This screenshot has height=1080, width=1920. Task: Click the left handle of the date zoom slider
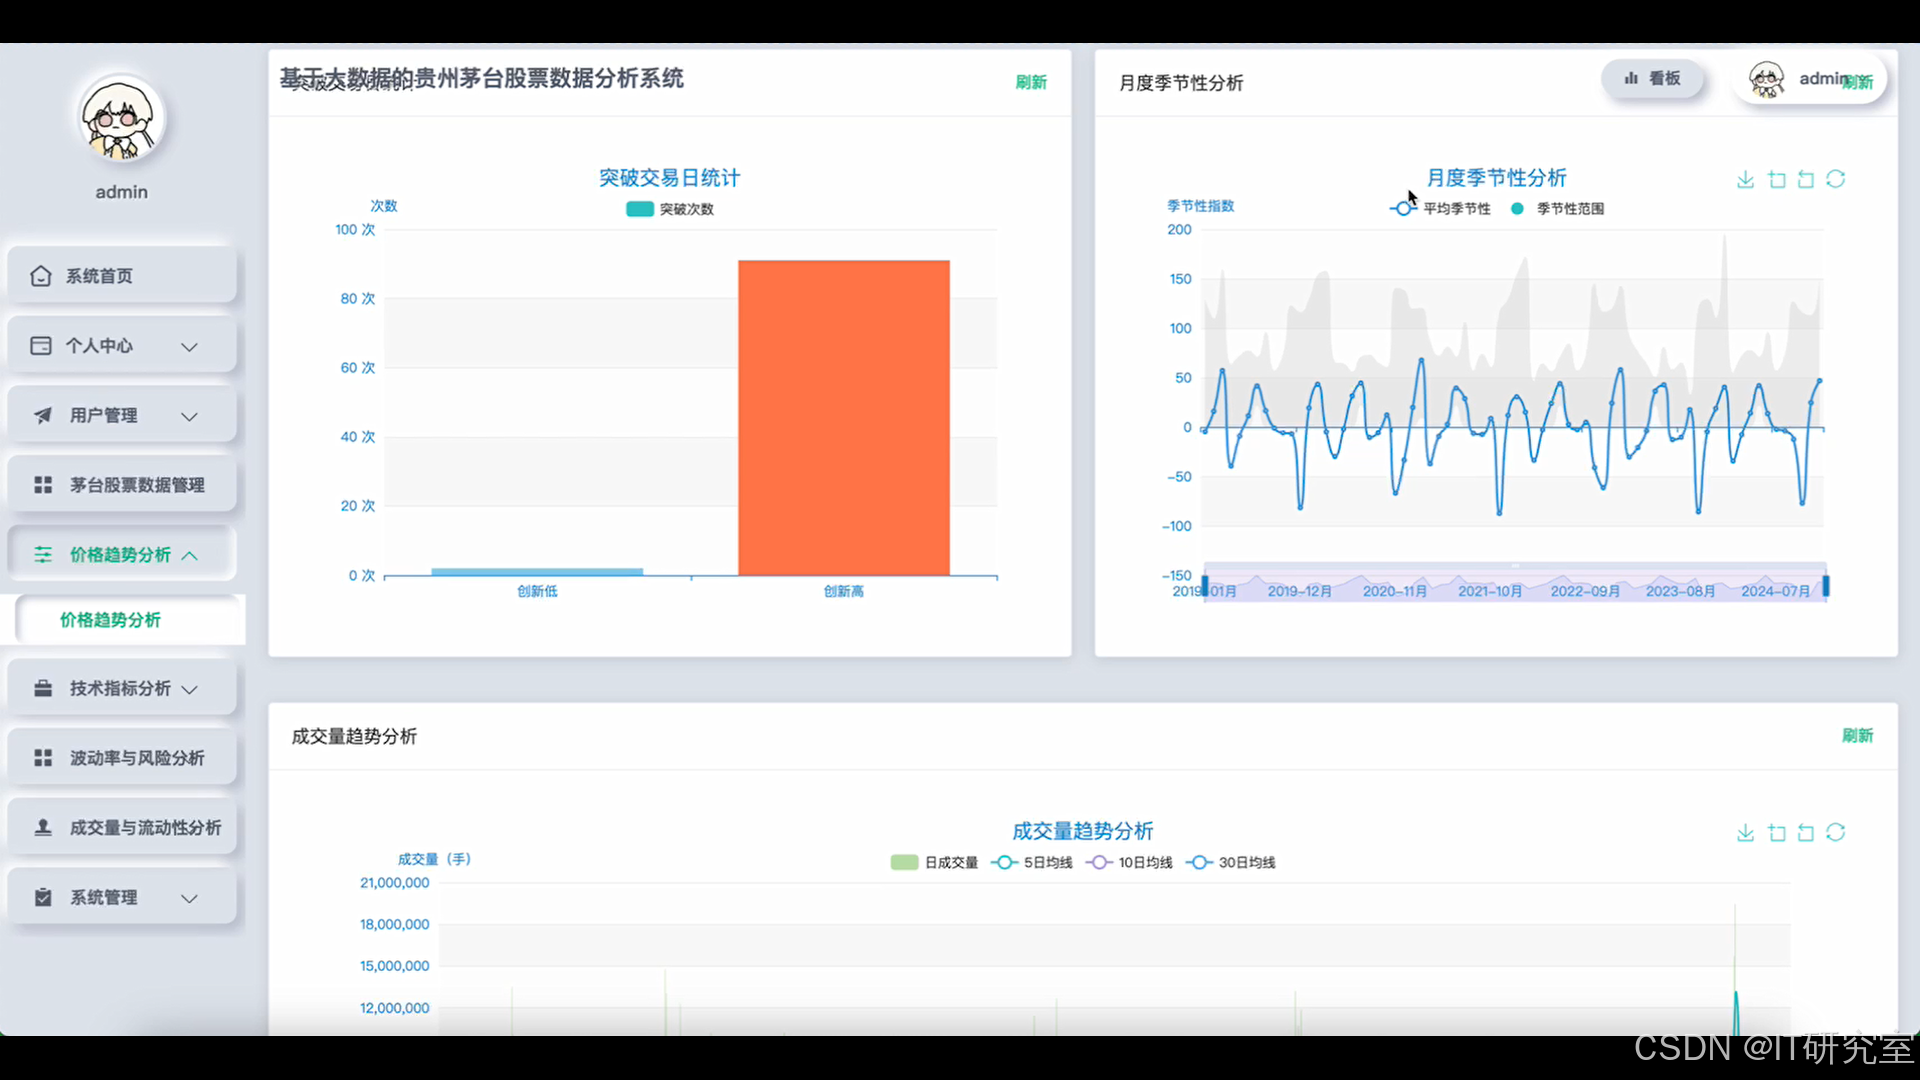click(x=1205, y=586)
